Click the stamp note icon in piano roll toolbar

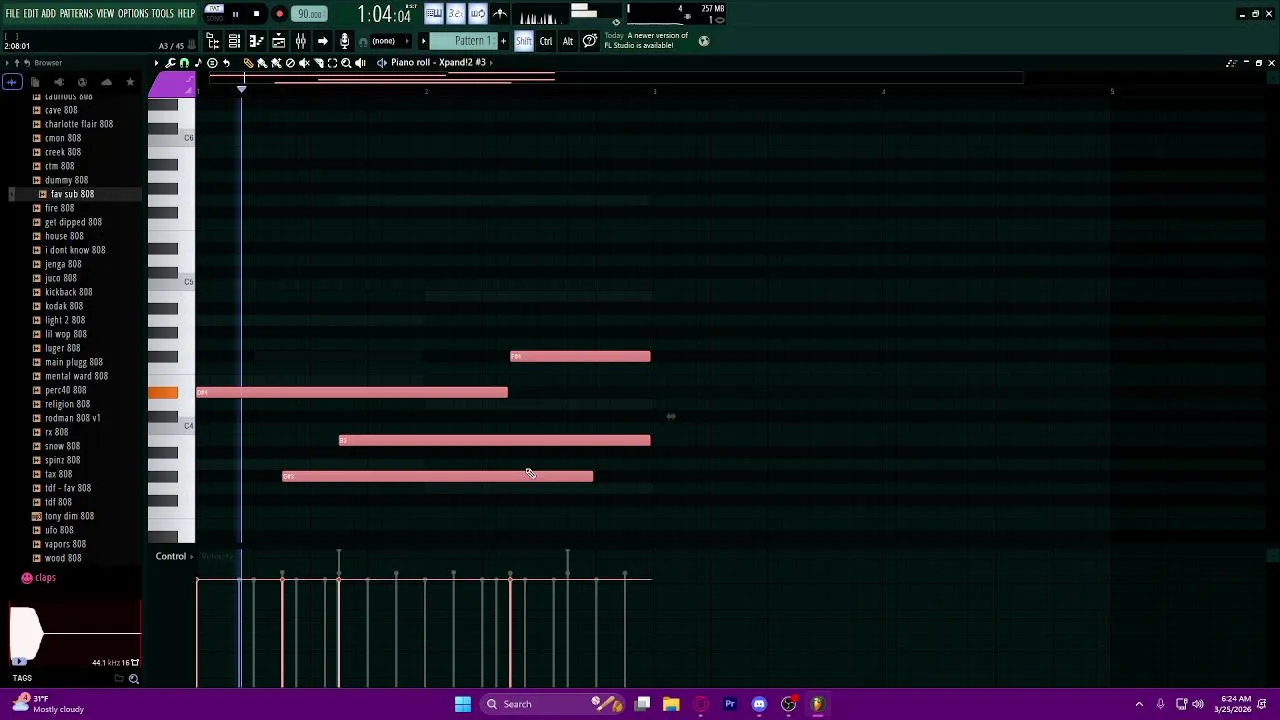click(198, 63)
